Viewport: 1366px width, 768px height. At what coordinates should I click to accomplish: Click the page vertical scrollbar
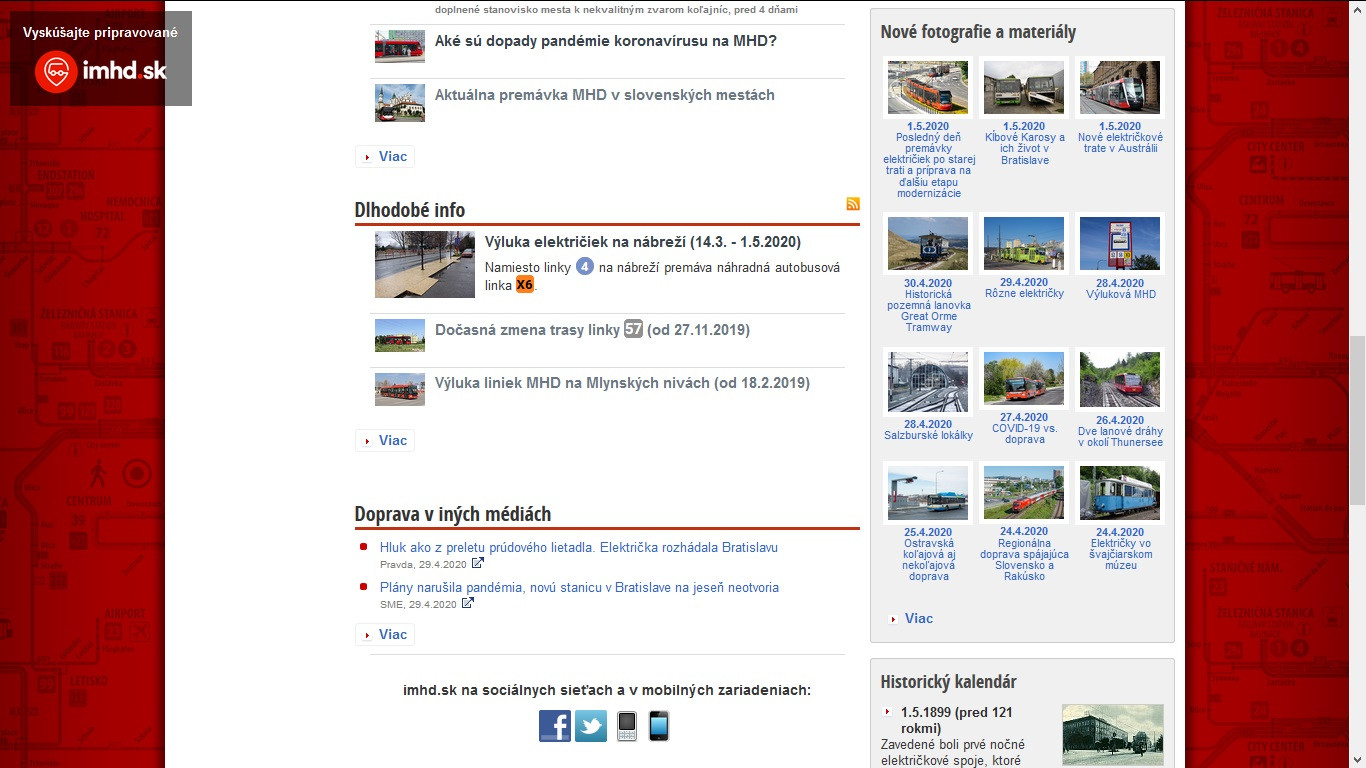pyautogui.click(x=1357, y=400)
